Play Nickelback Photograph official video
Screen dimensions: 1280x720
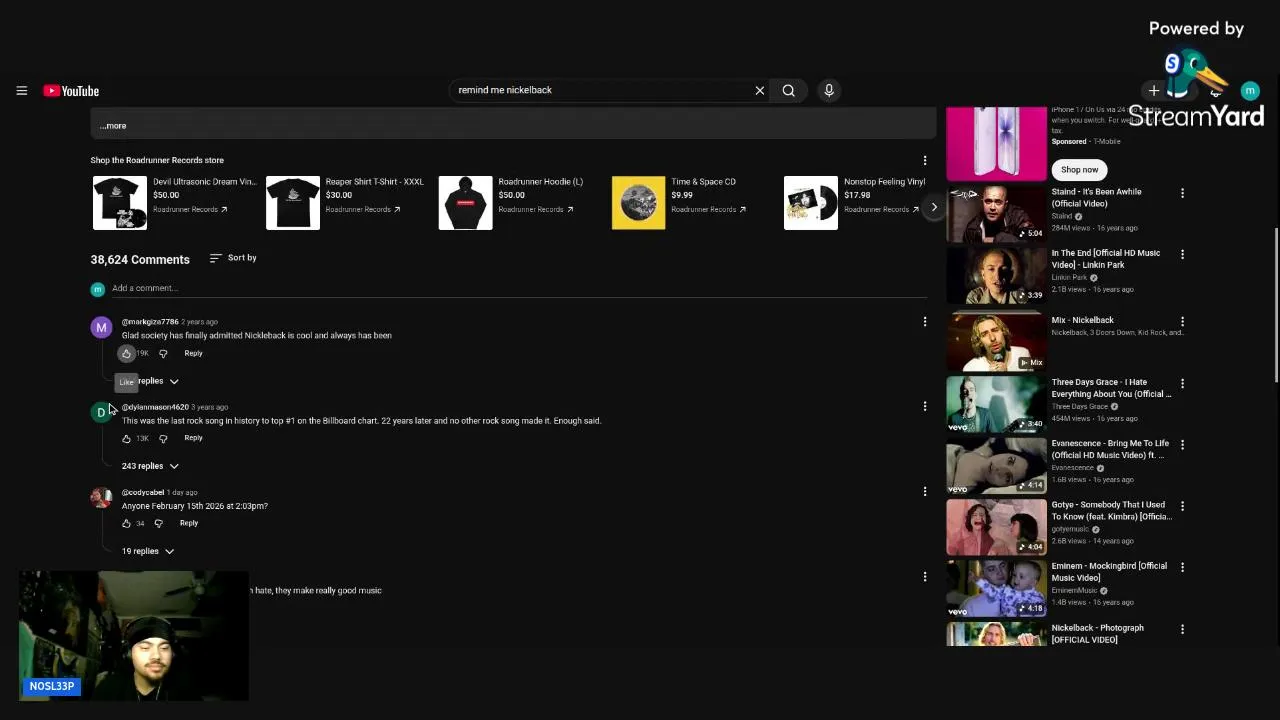click(997, 634)
